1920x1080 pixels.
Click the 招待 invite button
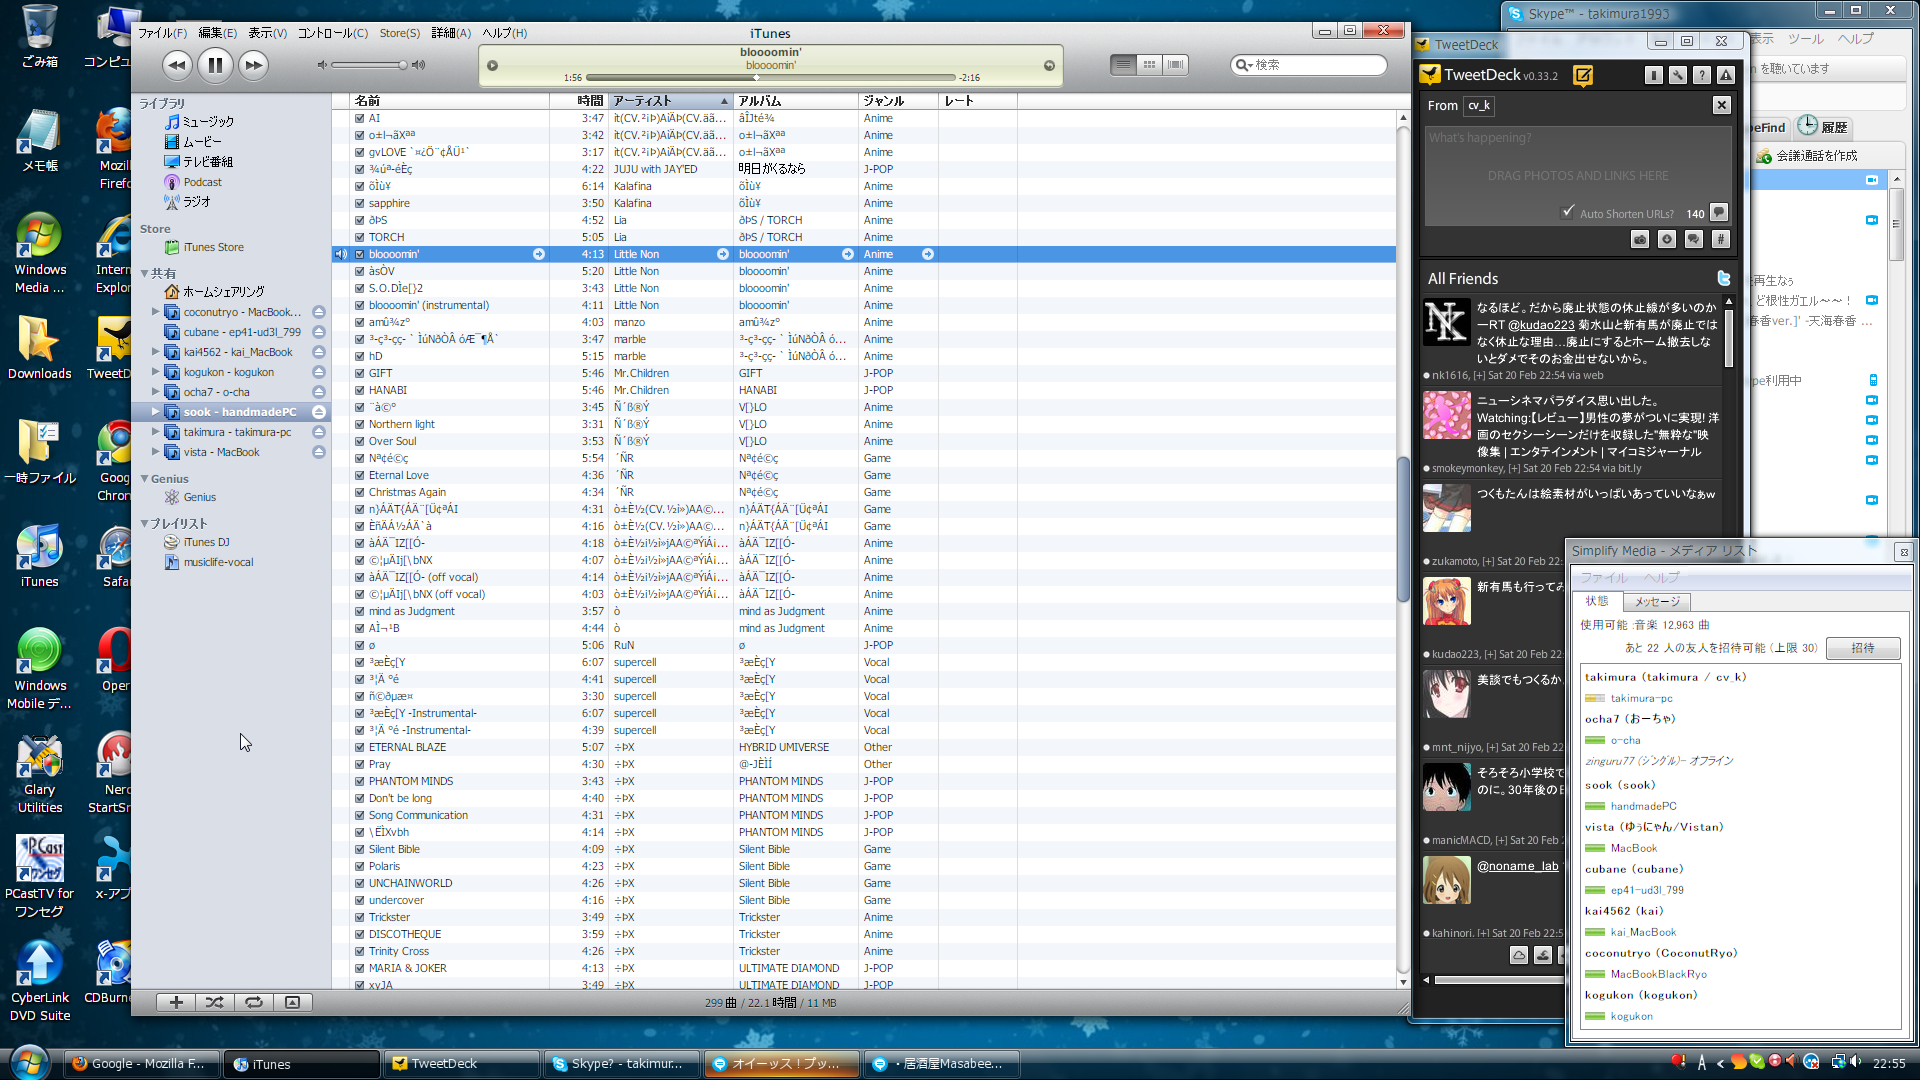1862,648
